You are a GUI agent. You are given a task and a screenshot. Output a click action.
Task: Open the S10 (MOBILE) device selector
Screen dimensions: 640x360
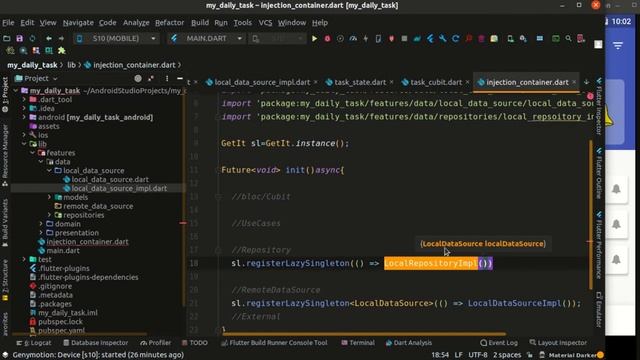tap(116, 38)
